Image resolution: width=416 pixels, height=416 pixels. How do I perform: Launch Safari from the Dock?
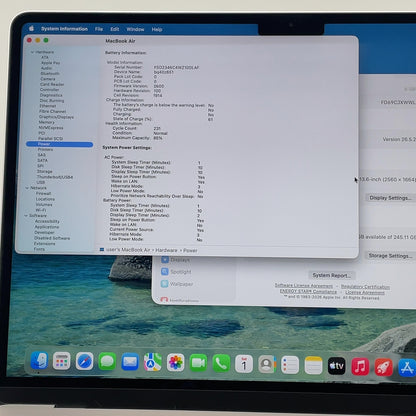tap(84, 361)
